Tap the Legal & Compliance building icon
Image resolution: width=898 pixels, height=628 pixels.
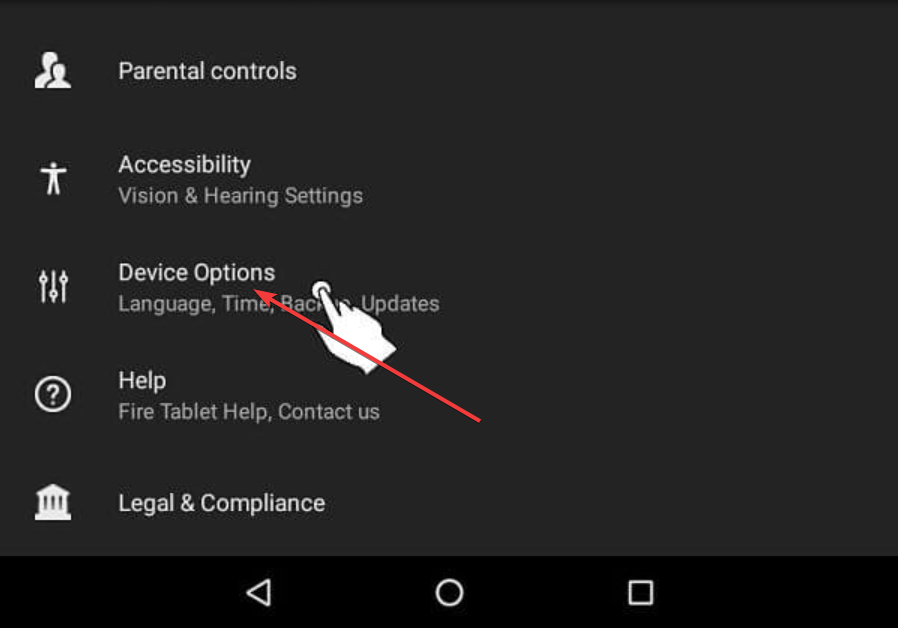tap(53, 502)
